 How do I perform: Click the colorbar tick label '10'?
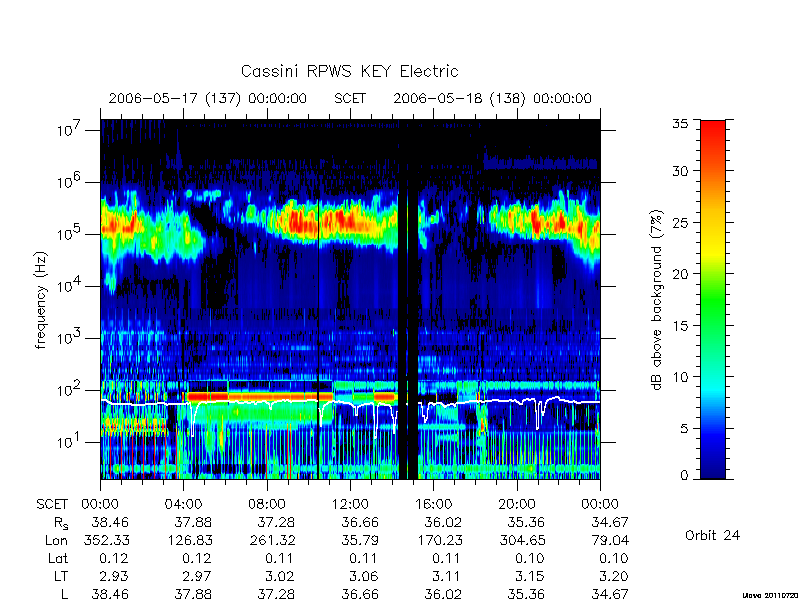coord(680,377)
